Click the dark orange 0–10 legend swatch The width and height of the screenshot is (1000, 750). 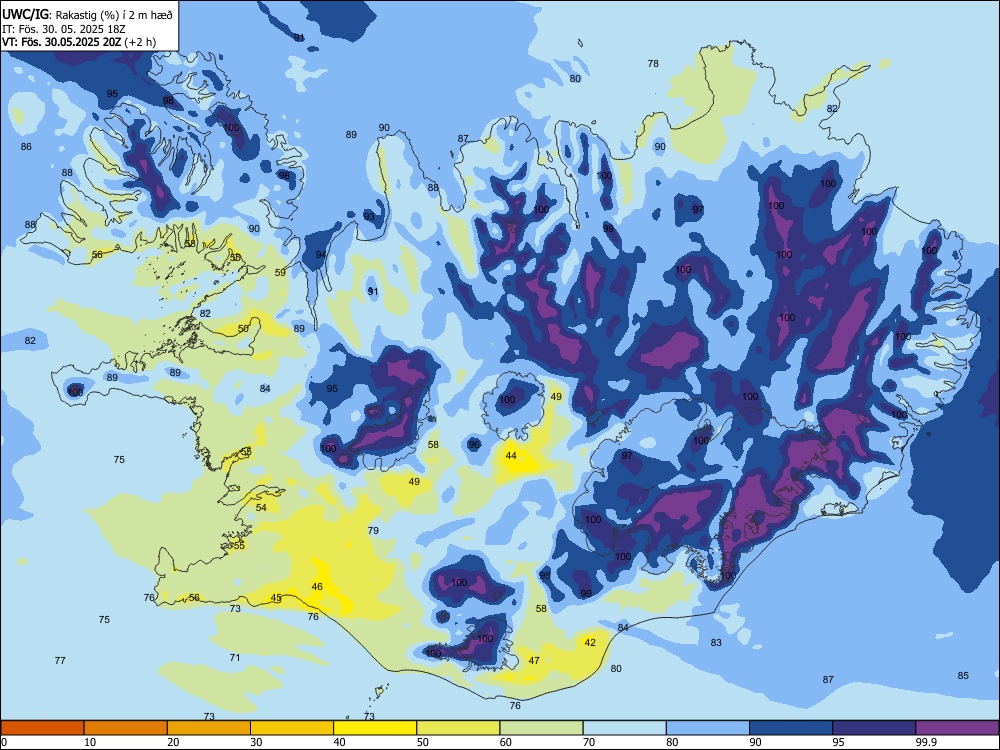[x=42, y=728]
